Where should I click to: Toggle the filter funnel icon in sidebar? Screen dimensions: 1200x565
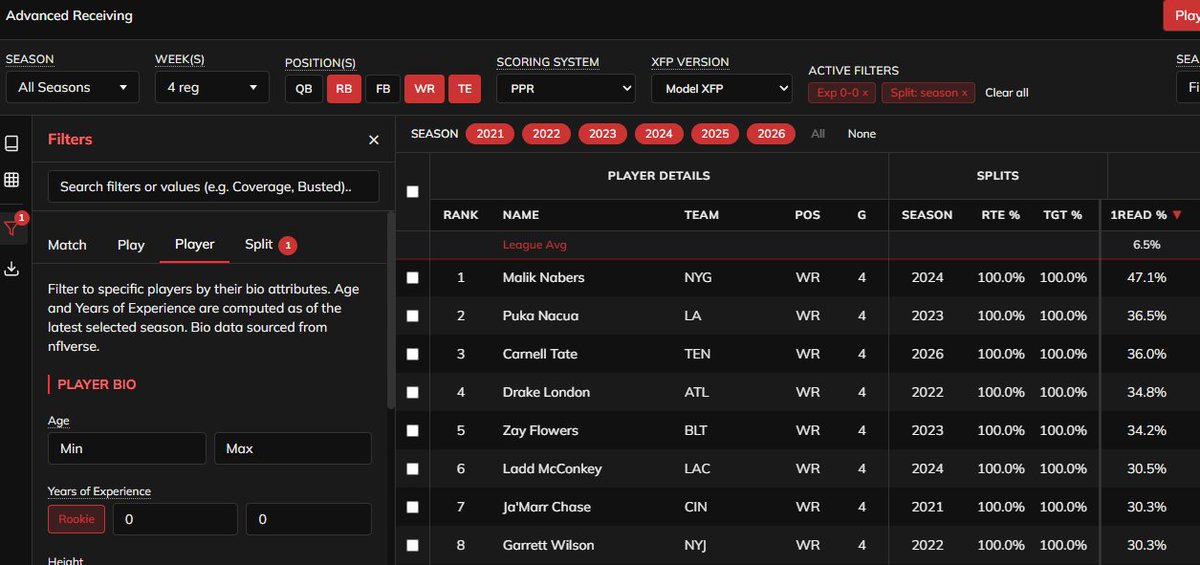(12, 228)
